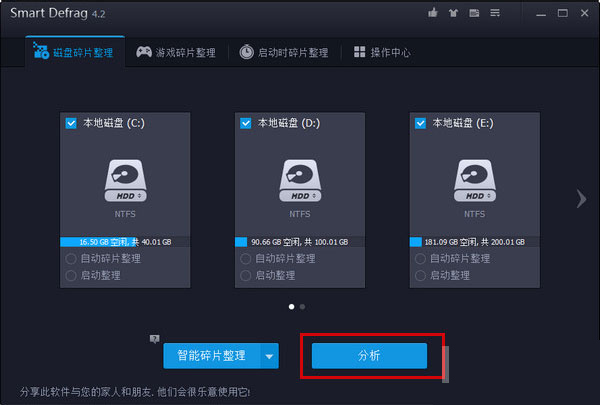This screenshot has height=405, width=600.
Task: Go to second page indicator dot
Action: click(x=302, y=307)
